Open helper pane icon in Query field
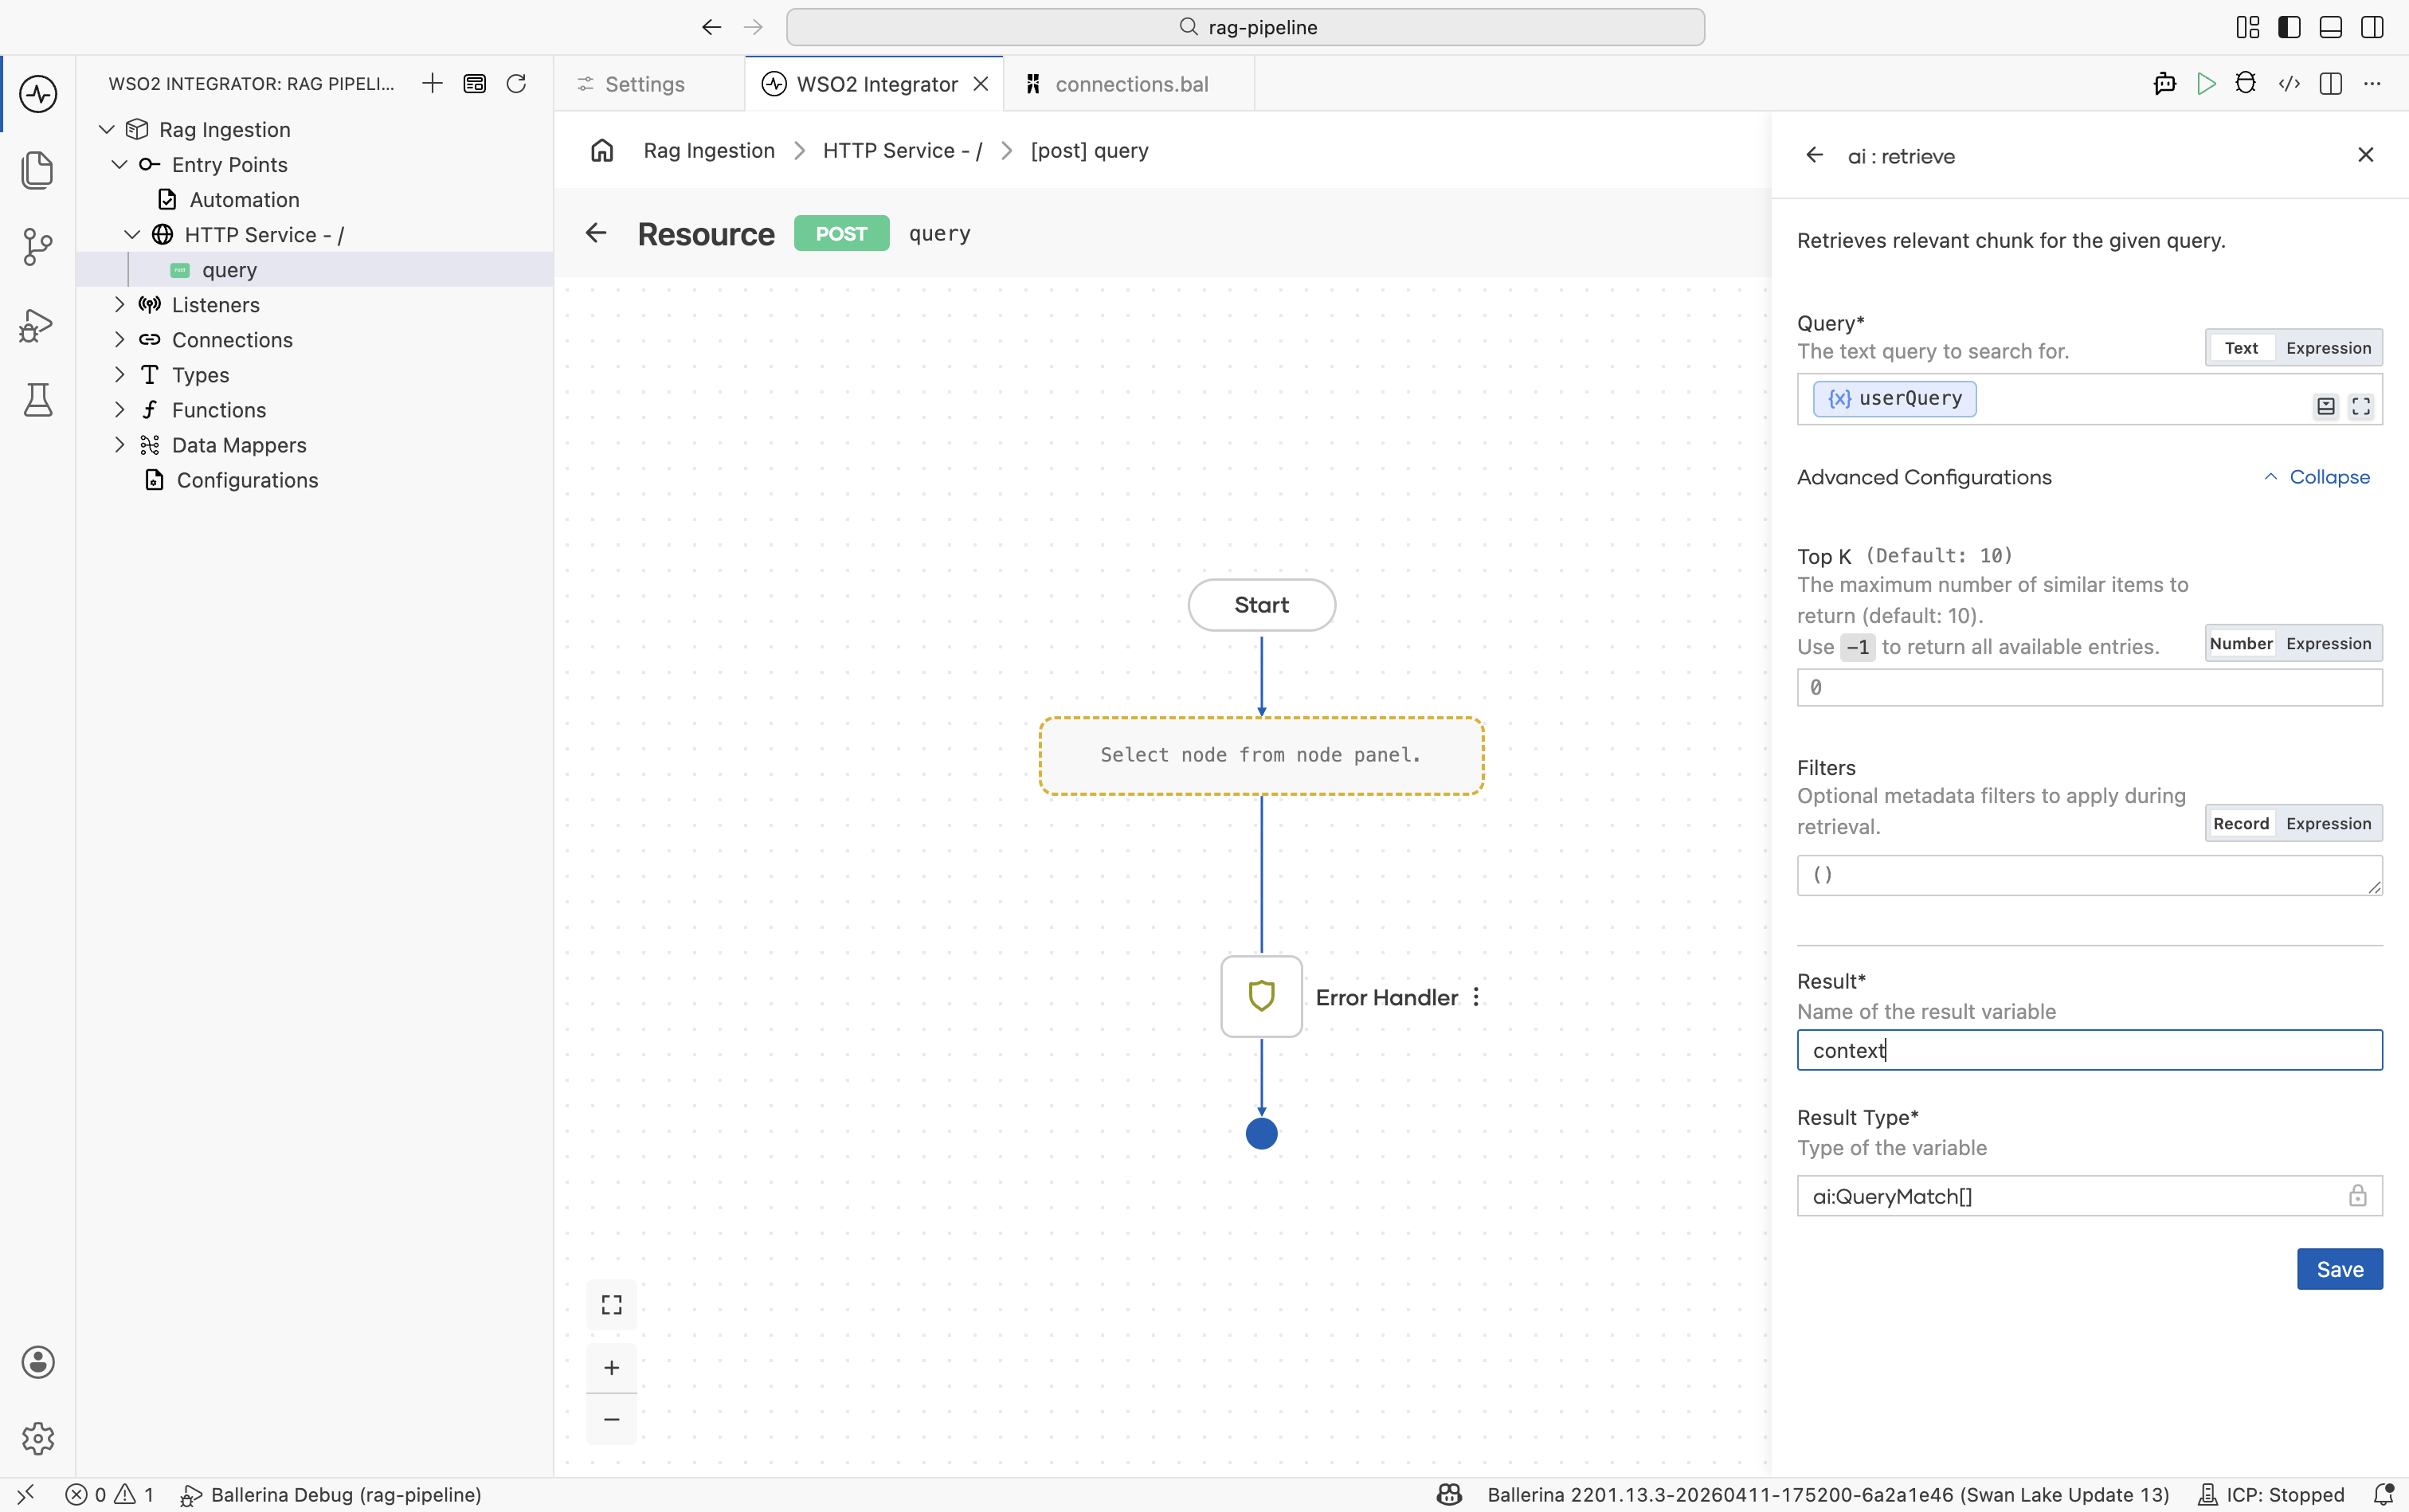2409x1512 pixels. tap(2326, 406)
